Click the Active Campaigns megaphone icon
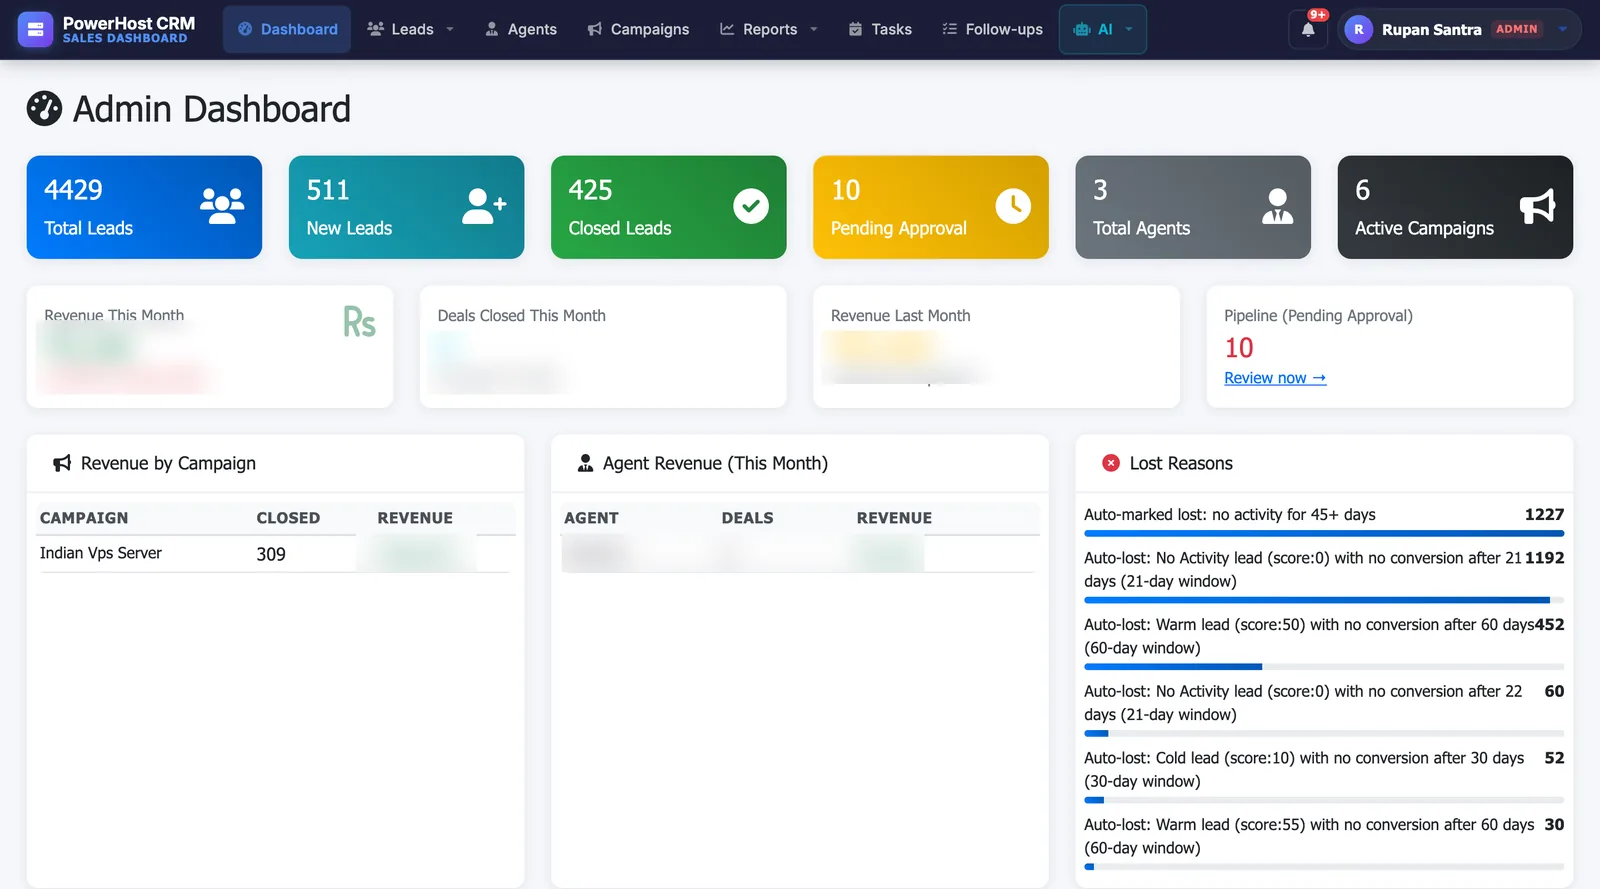 (x=1538, y=206)
